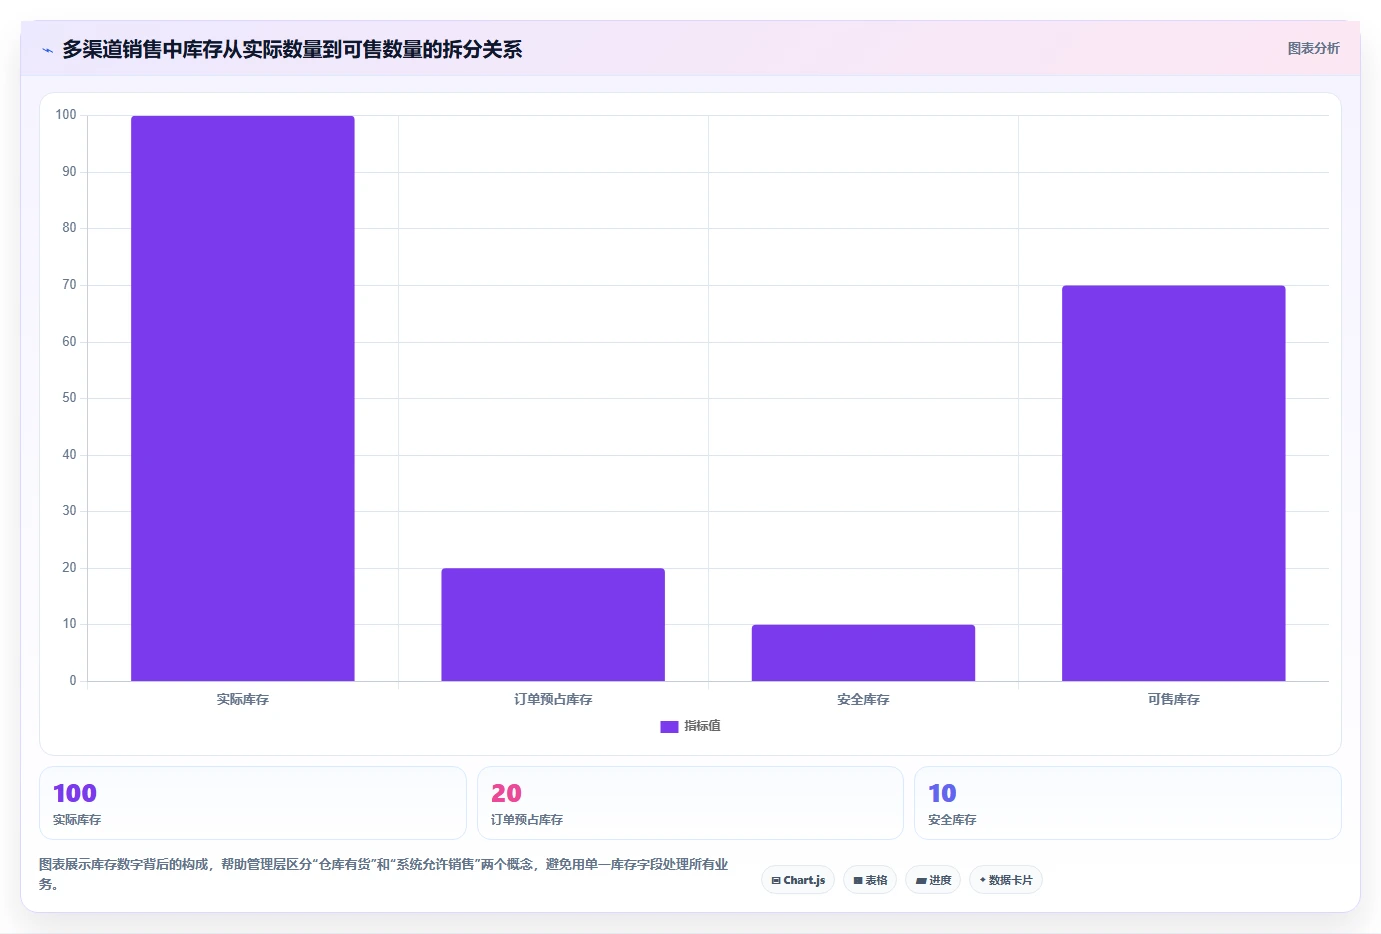Toggle the 指标值 legend color box
This screenshot has width=1381, height=934.
[669, 727]
